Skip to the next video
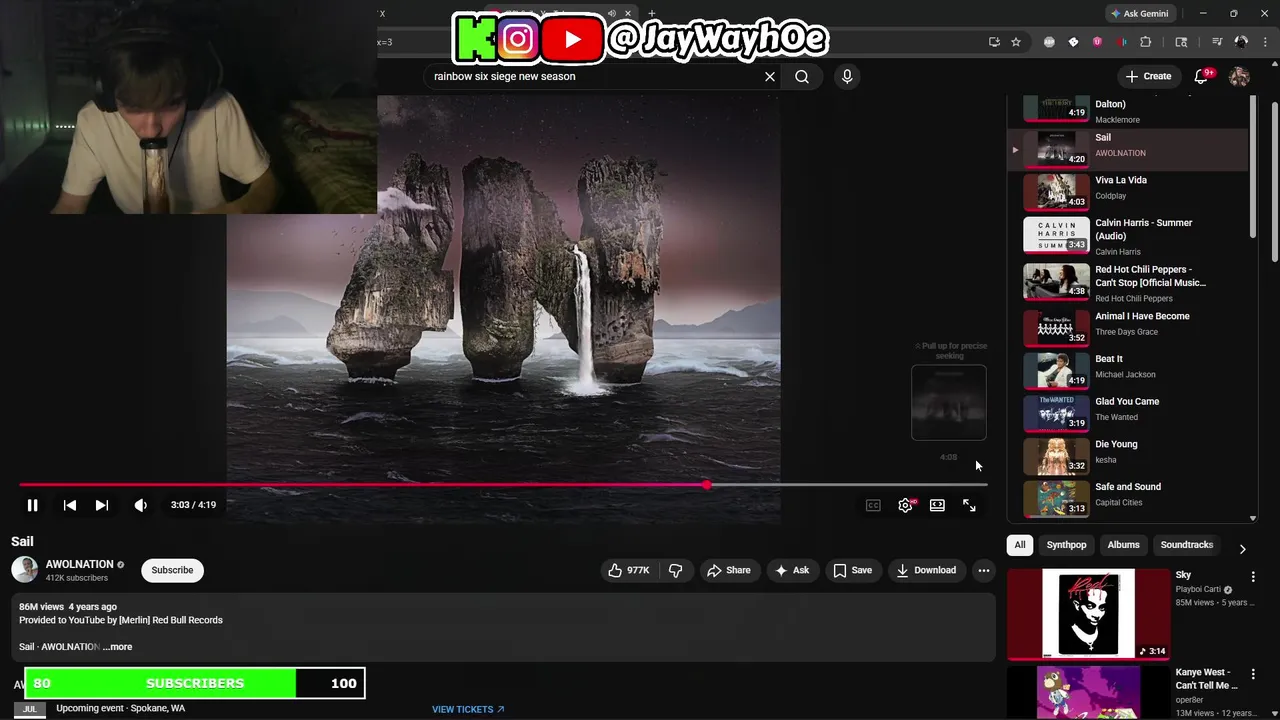The width and height of the screenshot is (1280, 720). click(x=101, y=505)
